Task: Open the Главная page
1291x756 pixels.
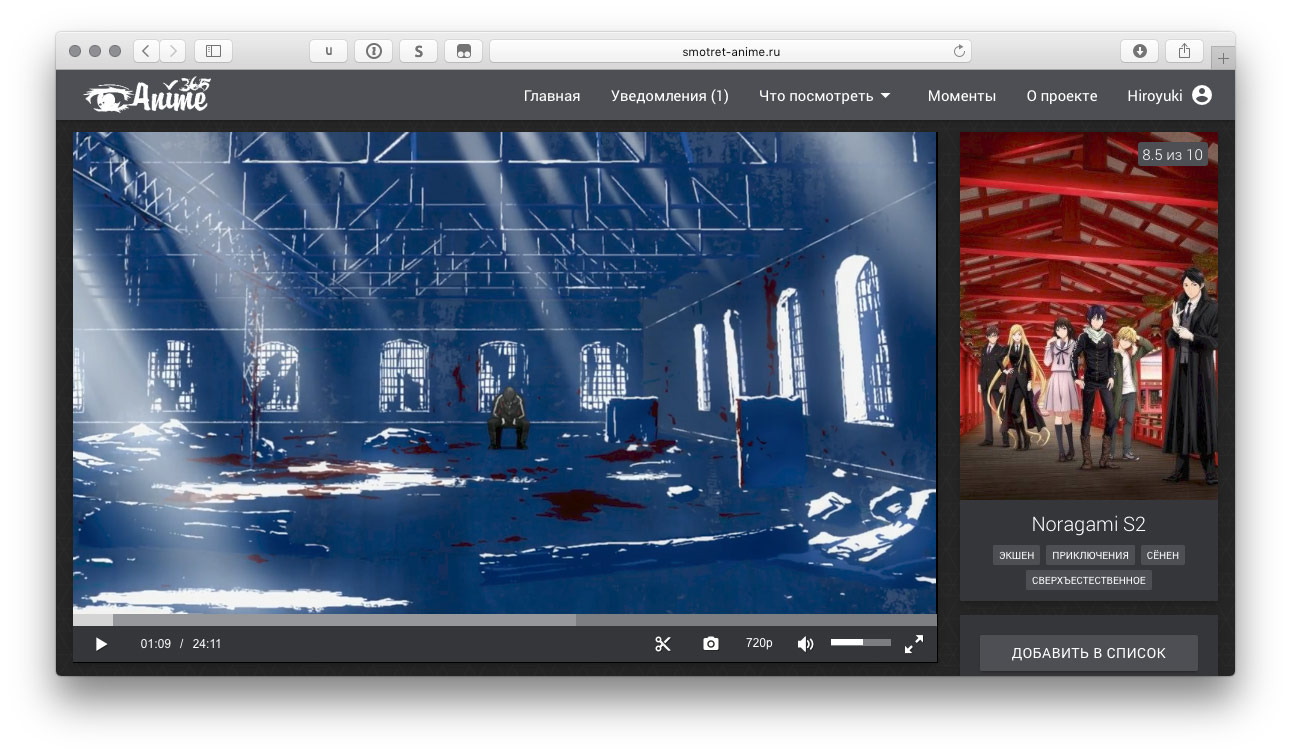Action: tap(552, 96)
